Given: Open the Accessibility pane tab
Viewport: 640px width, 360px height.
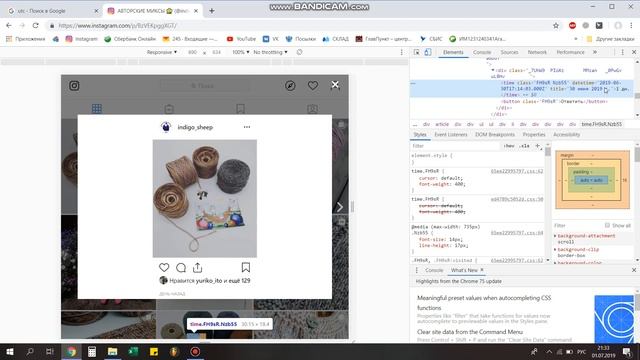Looking at the screenshot, I should (567, 134).
